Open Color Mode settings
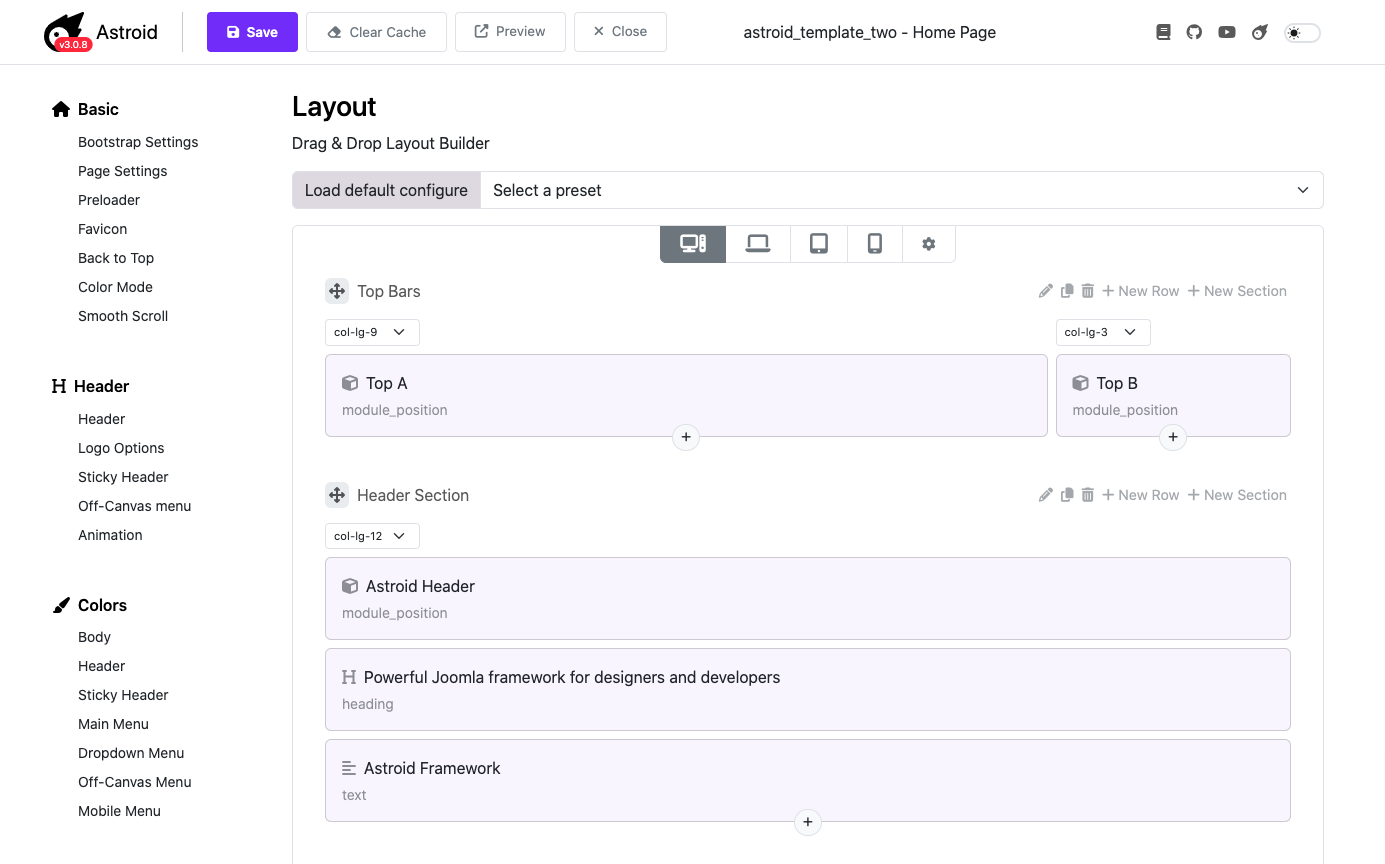The width and height of the screenshot is (1385, 864). (x=115, y=287)
